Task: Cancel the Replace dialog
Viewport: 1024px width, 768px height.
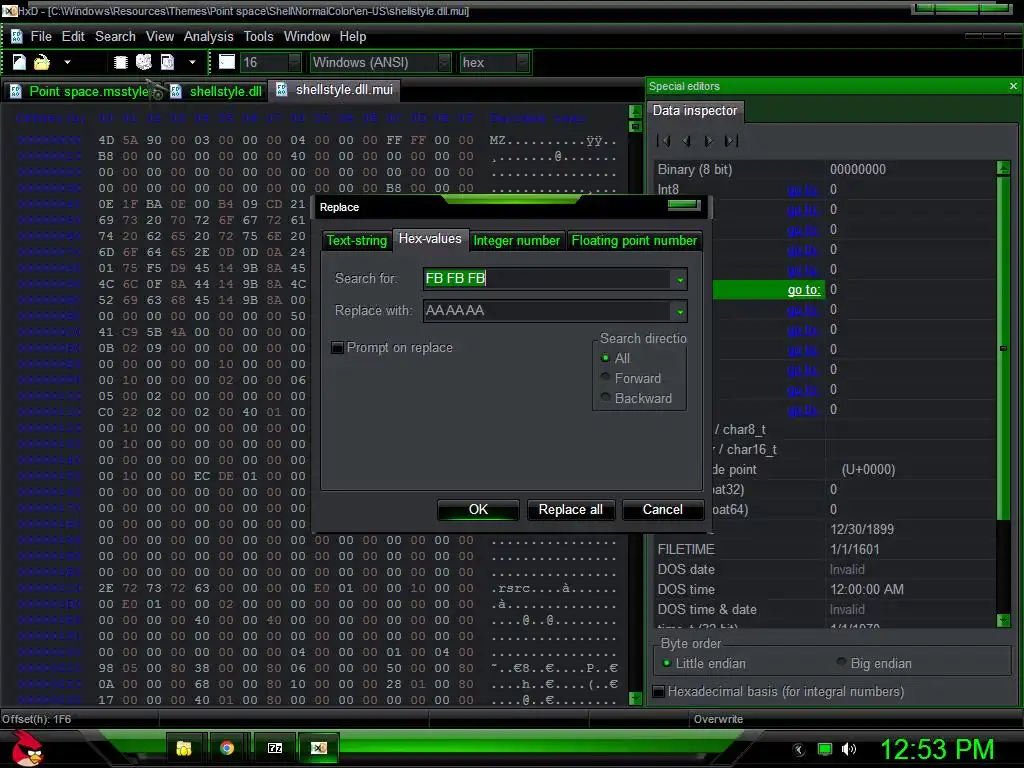Action: point(663,509)
